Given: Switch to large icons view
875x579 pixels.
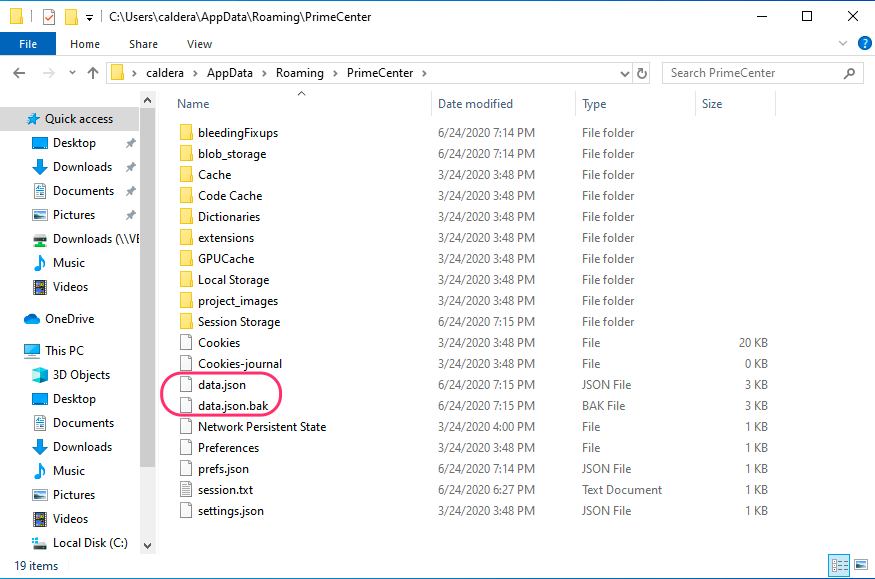Looking at the screenshot, I should pyautogui.click(x=861, y=566).
